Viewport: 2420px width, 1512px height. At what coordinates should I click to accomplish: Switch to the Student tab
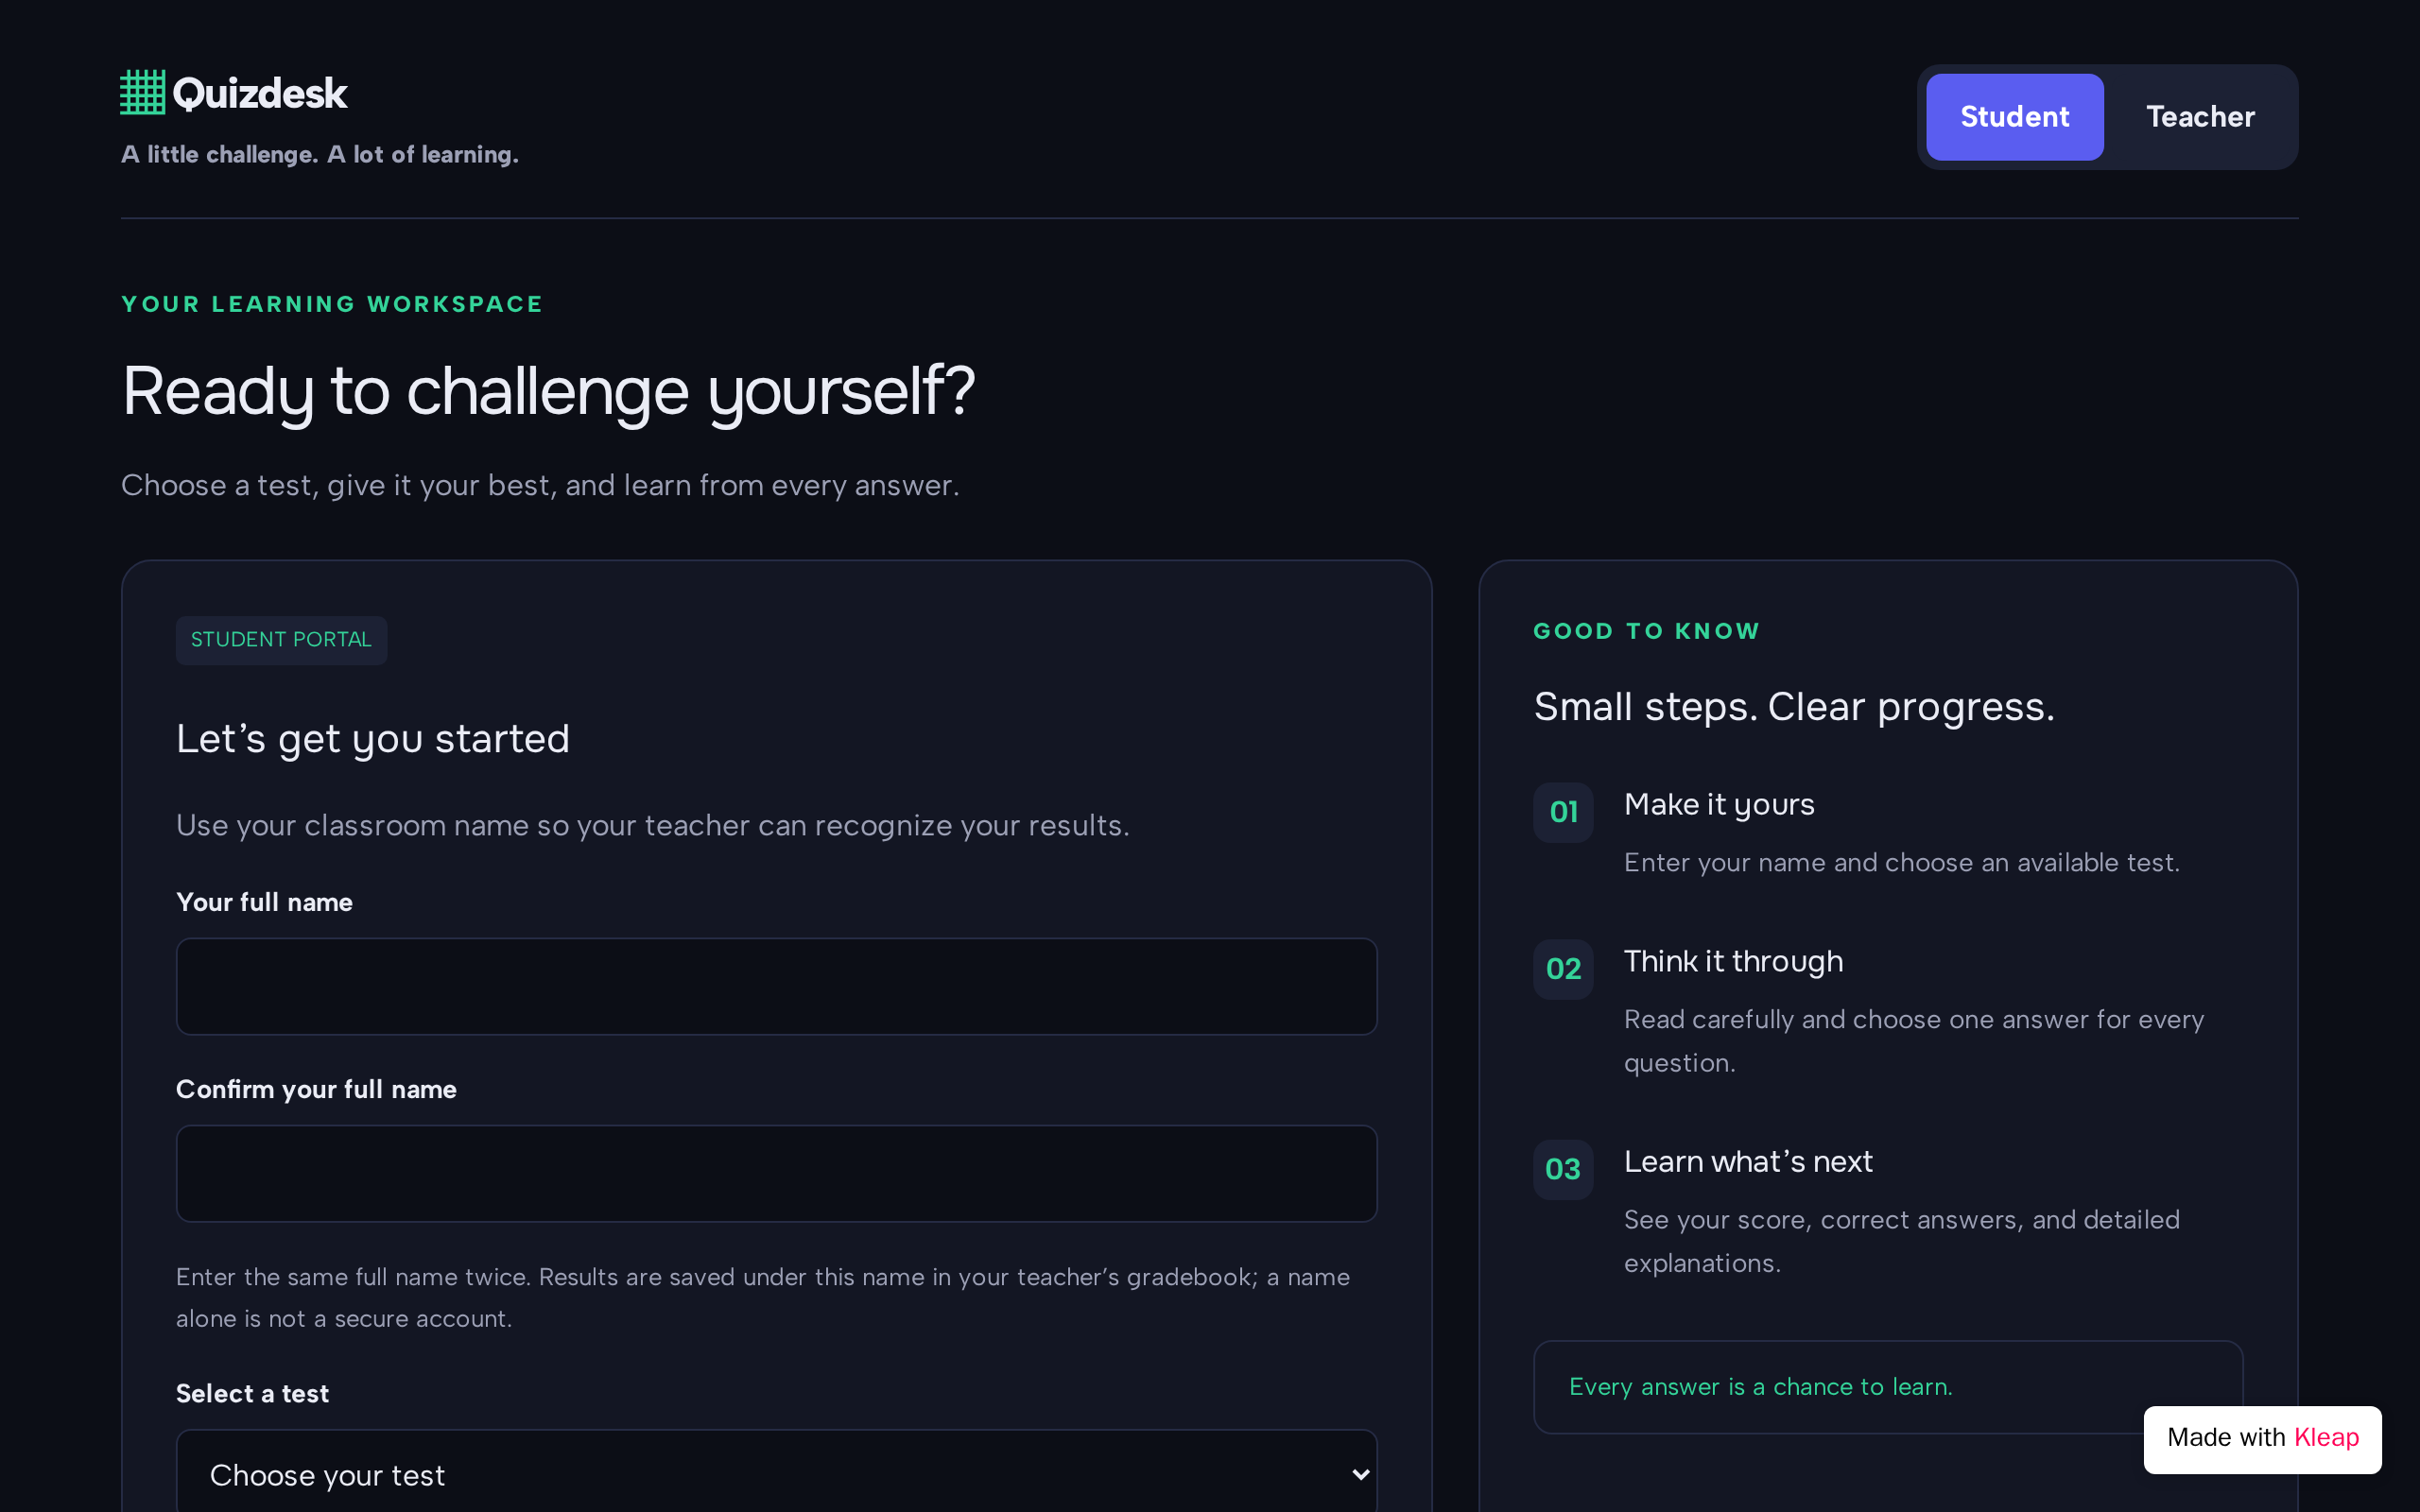tap(2014, 117)
